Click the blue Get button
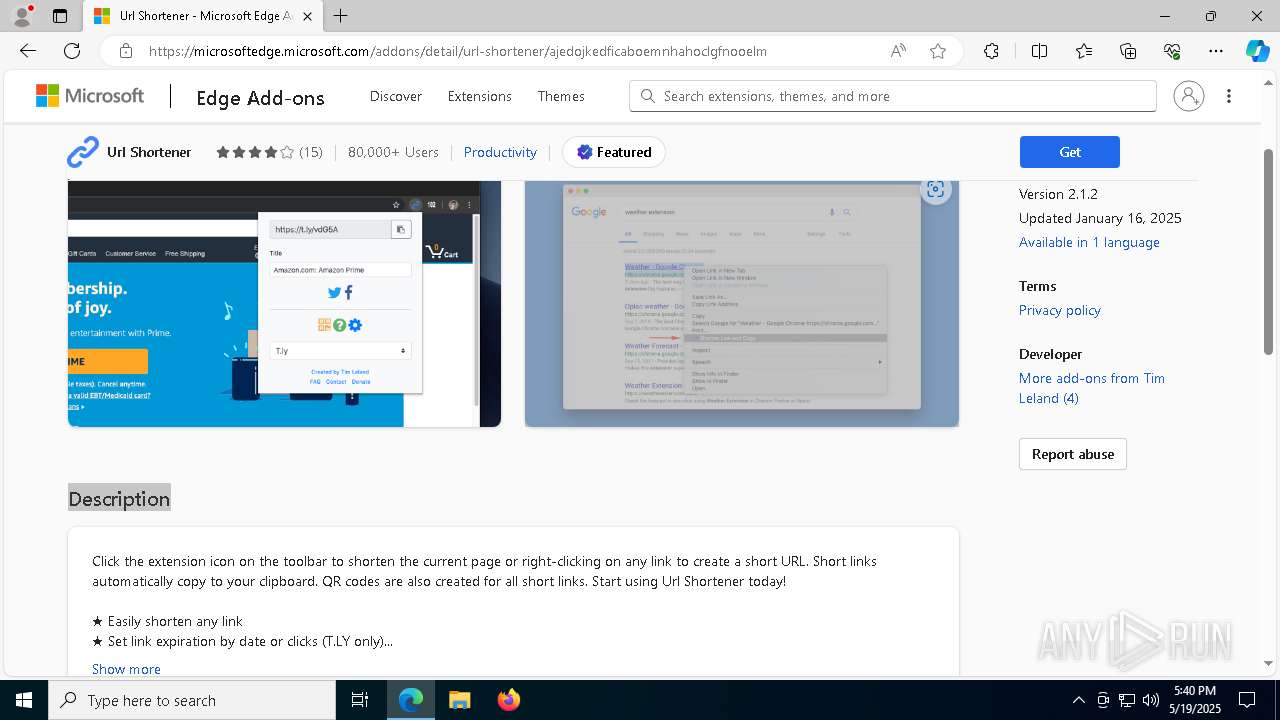 pos(1070,152)
